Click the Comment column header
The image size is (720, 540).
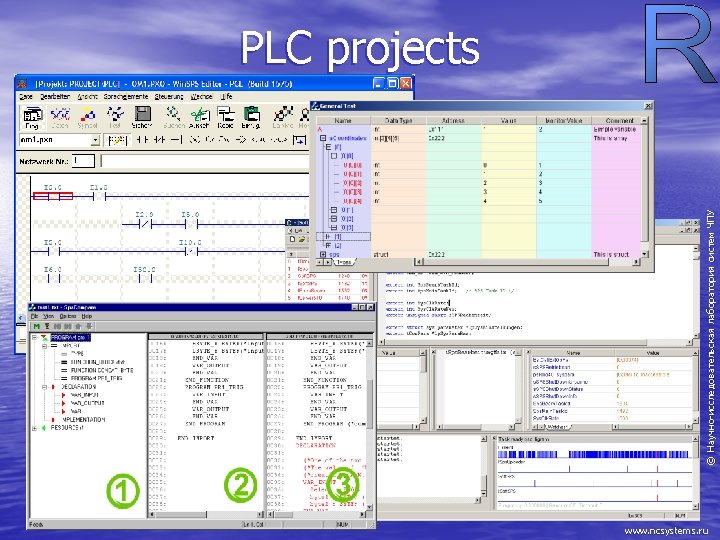click(x=617, y=120)
